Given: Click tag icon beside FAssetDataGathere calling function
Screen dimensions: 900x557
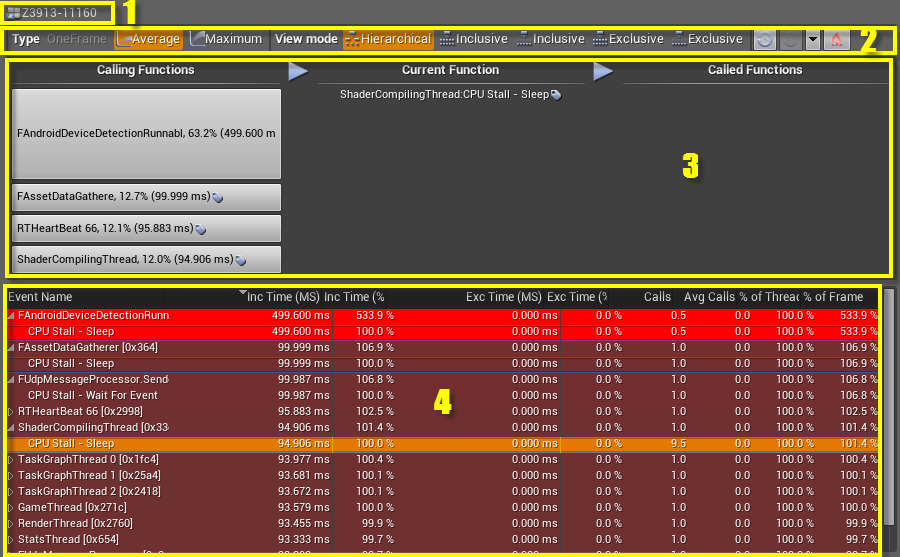Looking at the screenshot, I should click(218, 198).
